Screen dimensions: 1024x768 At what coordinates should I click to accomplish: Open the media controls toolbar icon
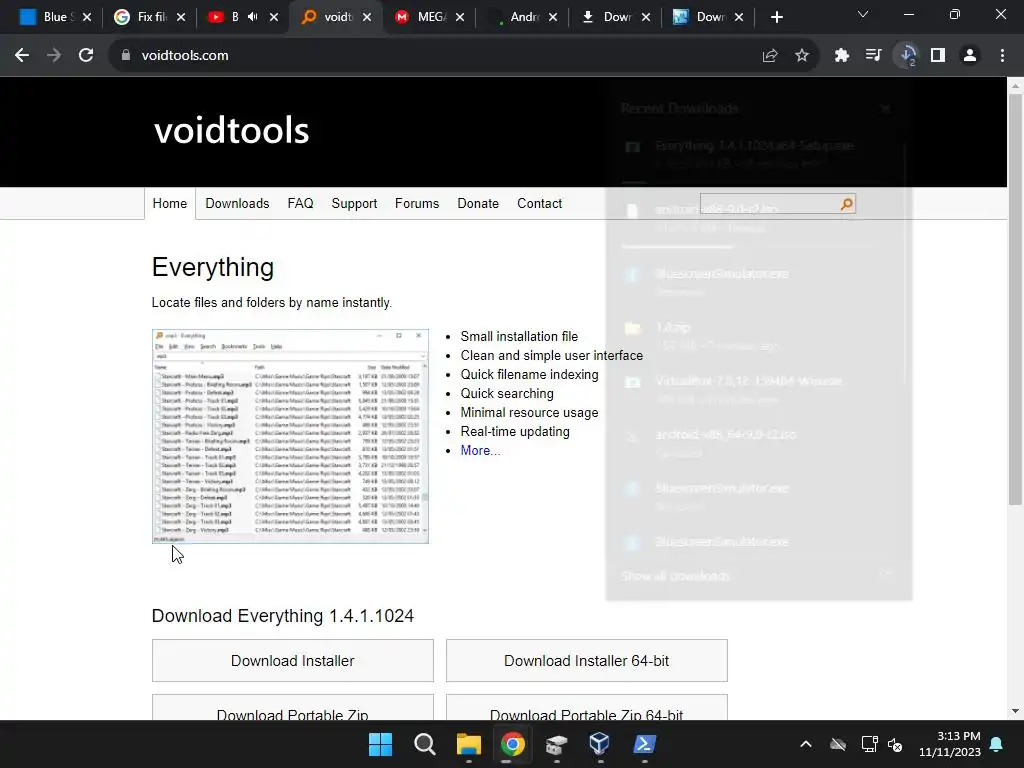click(x=873, y=56)
